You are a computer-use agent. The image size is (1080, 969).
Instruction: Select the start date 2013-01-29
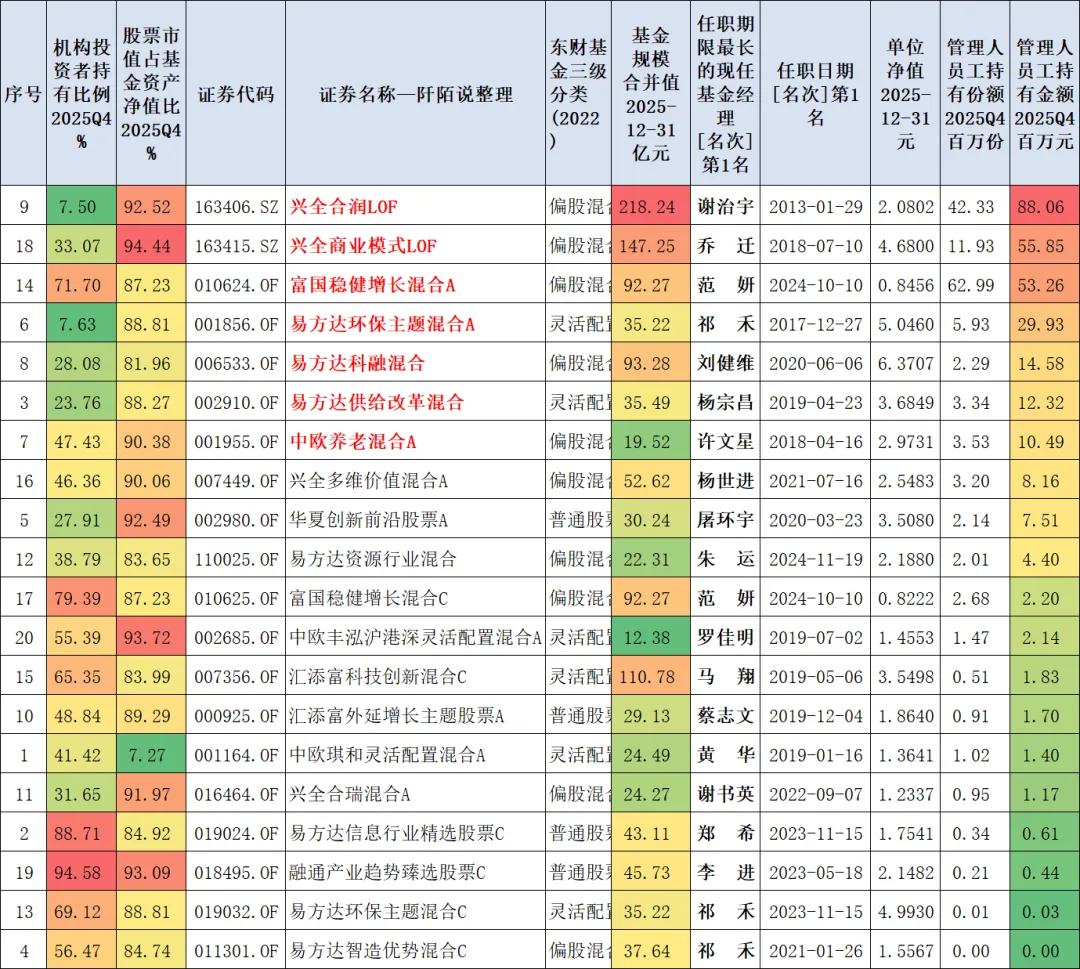(816, 207)
